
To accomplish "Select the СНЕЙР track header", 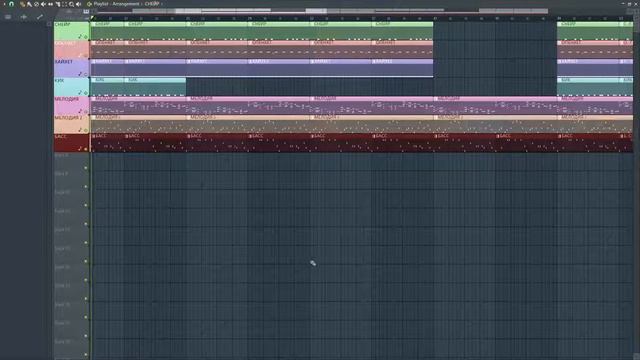I will [71, 31].
